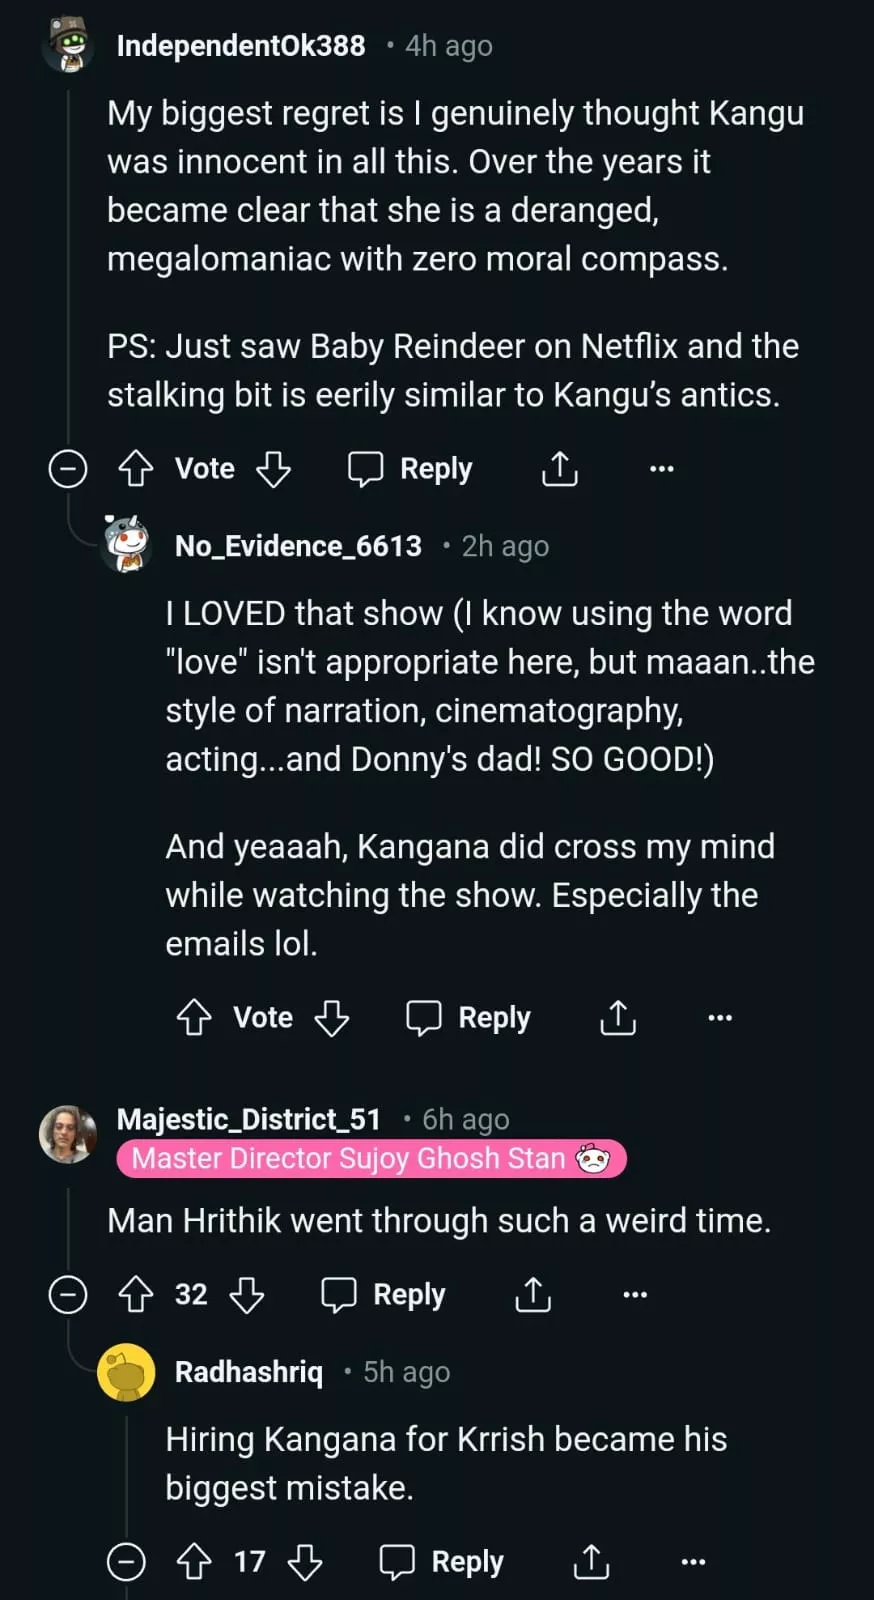Upvote Radhashriq's reply with 17 votes
874x1600 pixels.
pyautogui.click(x=194, y=1561)
